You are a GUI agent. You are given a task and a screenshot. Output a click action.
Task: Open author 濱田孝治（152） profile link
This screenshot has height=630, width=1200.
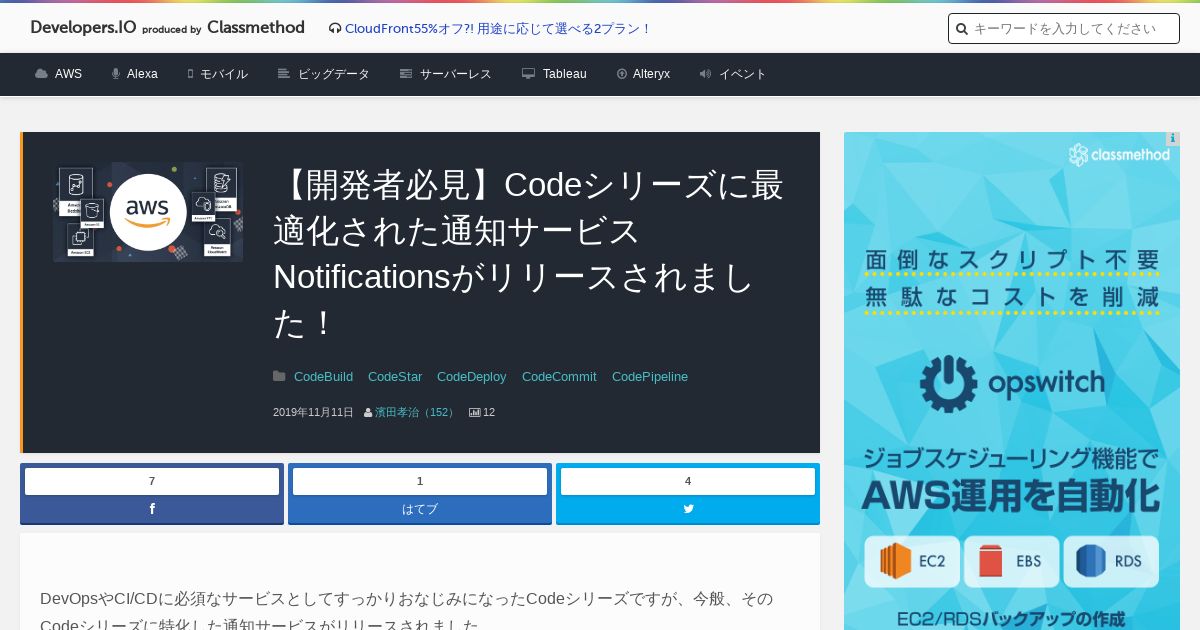coord(416,412)
